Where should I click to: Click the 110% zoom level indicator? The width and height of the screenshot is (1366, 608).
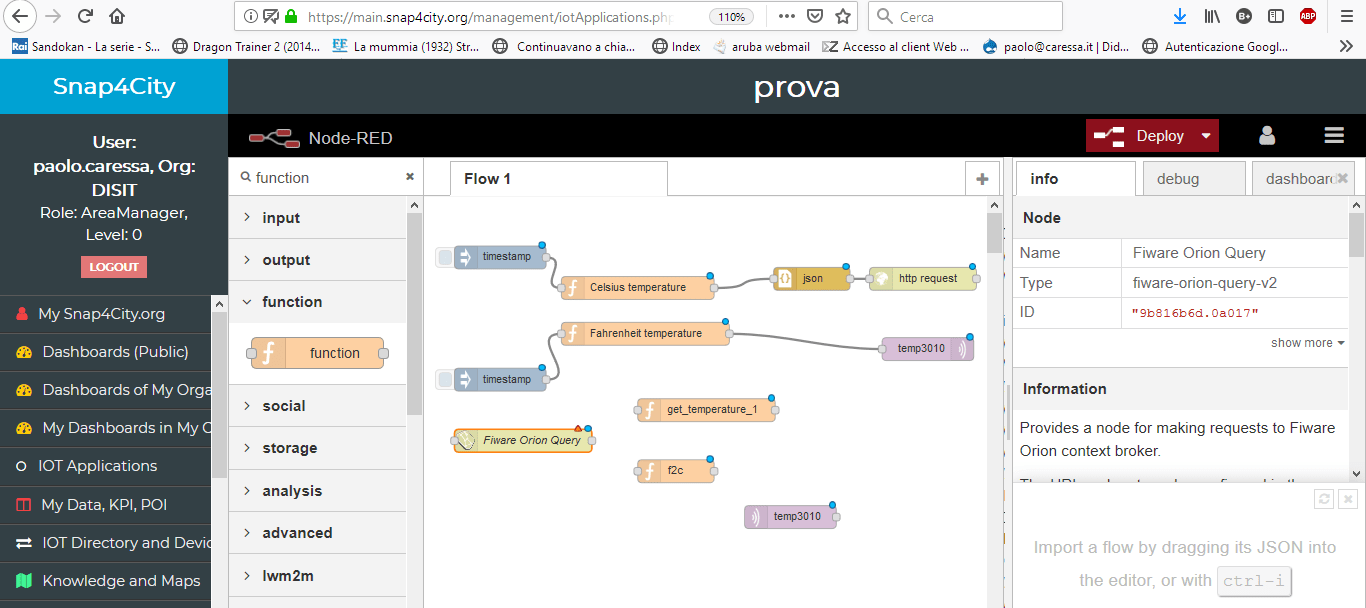(x=731, y=16)
